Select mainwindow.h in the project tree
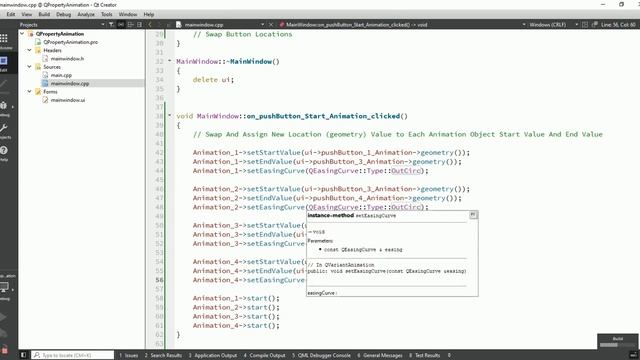This screenshot has width=640, height=360. point(67,58)
